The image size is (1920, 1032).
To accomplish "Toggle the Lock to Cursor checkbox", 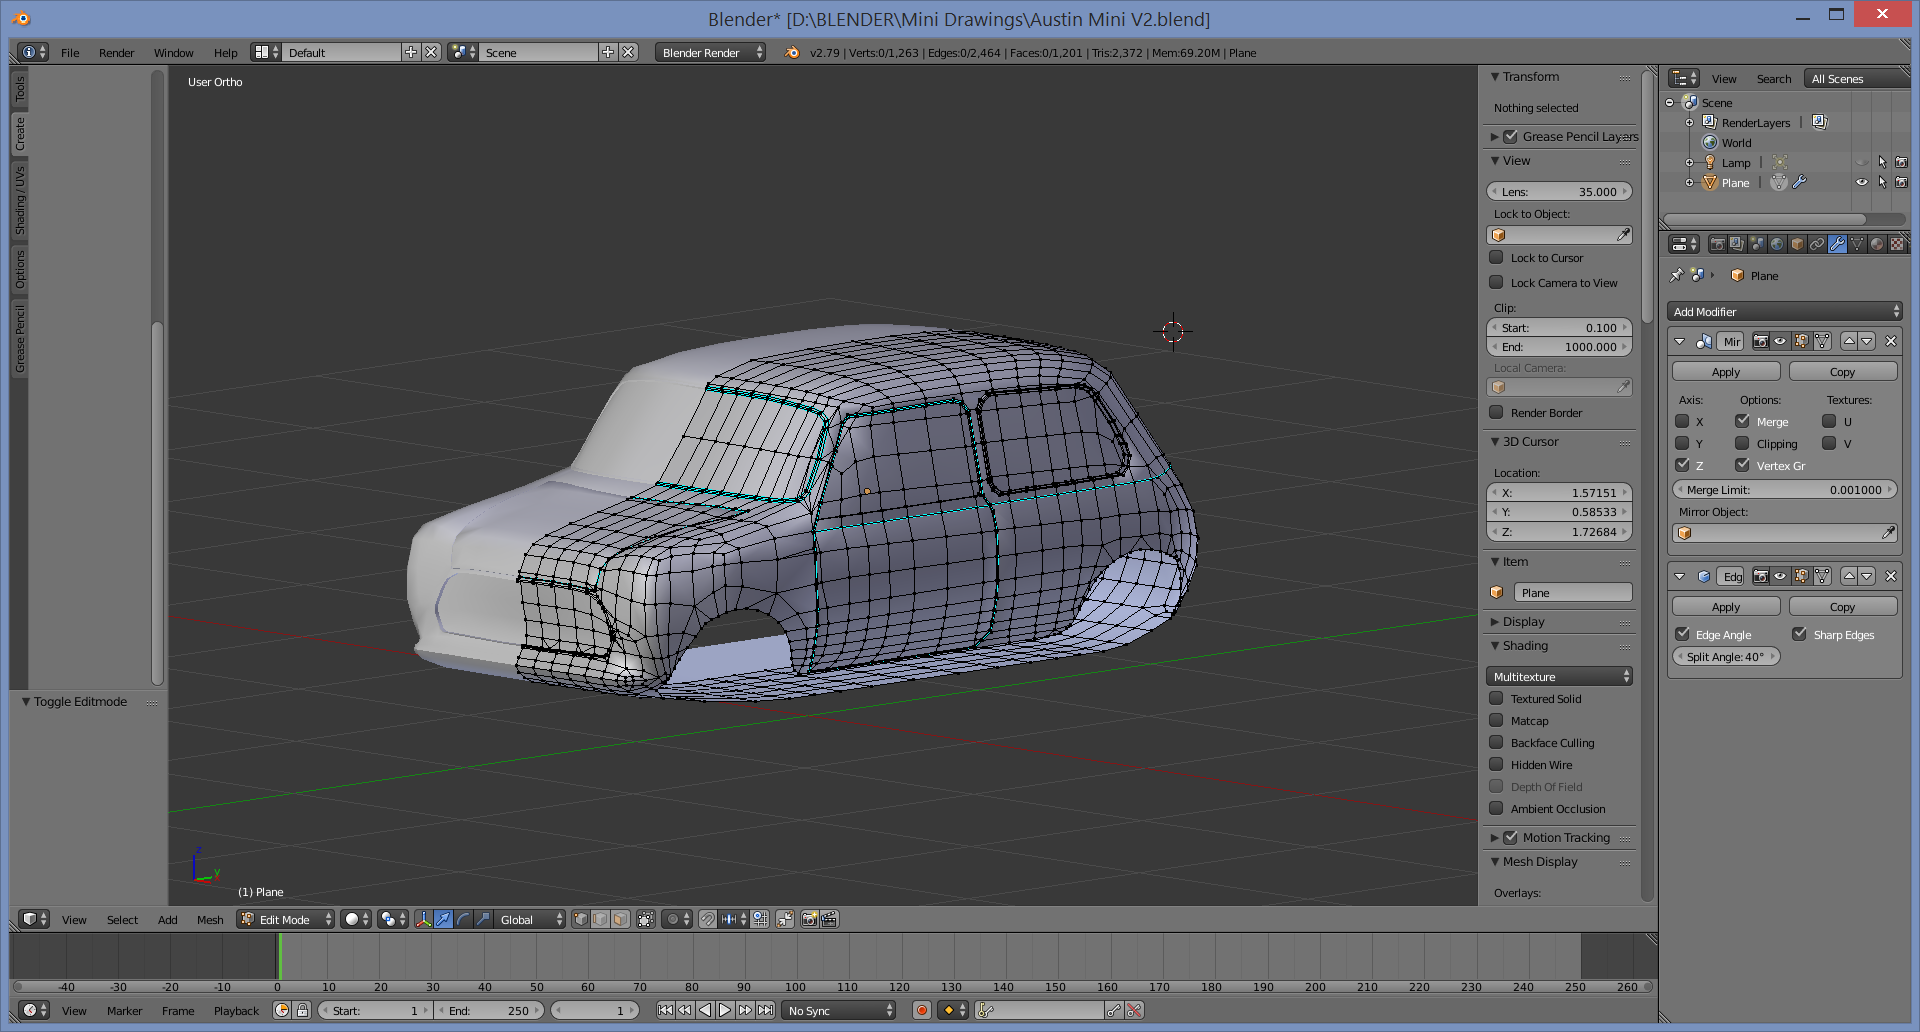I will click(x=1496, y=258).
